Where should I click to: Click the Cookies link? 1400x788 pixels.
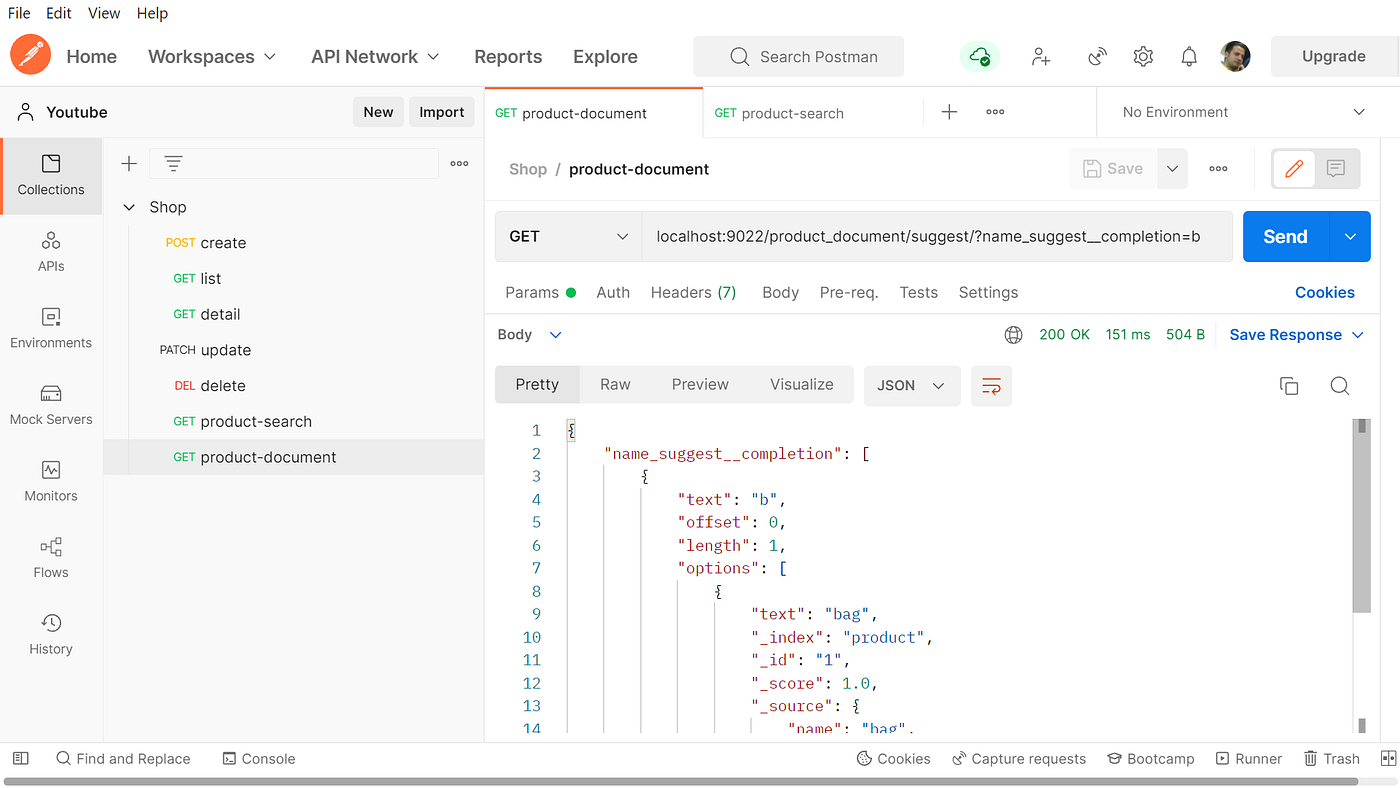(1324, 293)
